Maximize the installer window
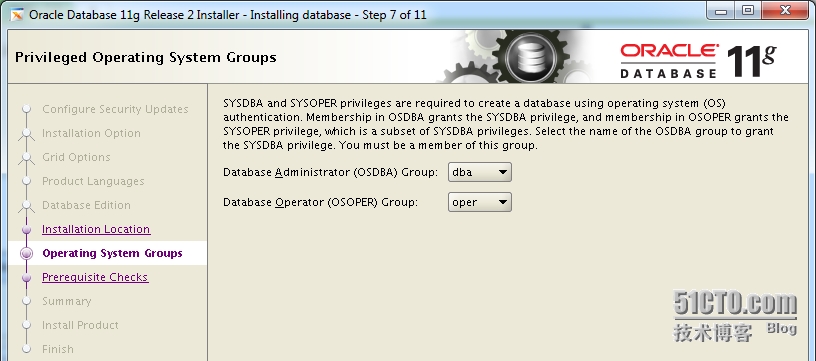Viewport: 816px width, 361px height. 748,10
